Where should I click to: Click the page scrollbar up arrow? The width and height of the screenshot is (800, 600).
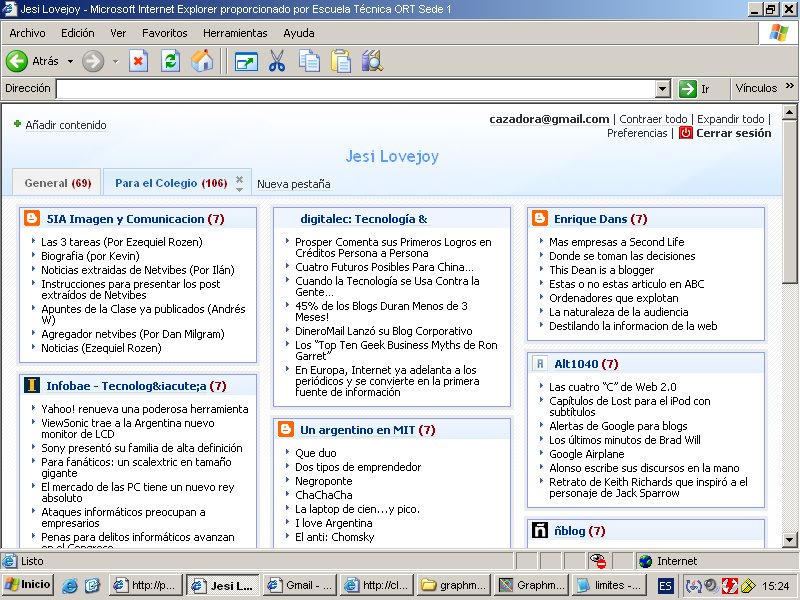pos(789,112)
